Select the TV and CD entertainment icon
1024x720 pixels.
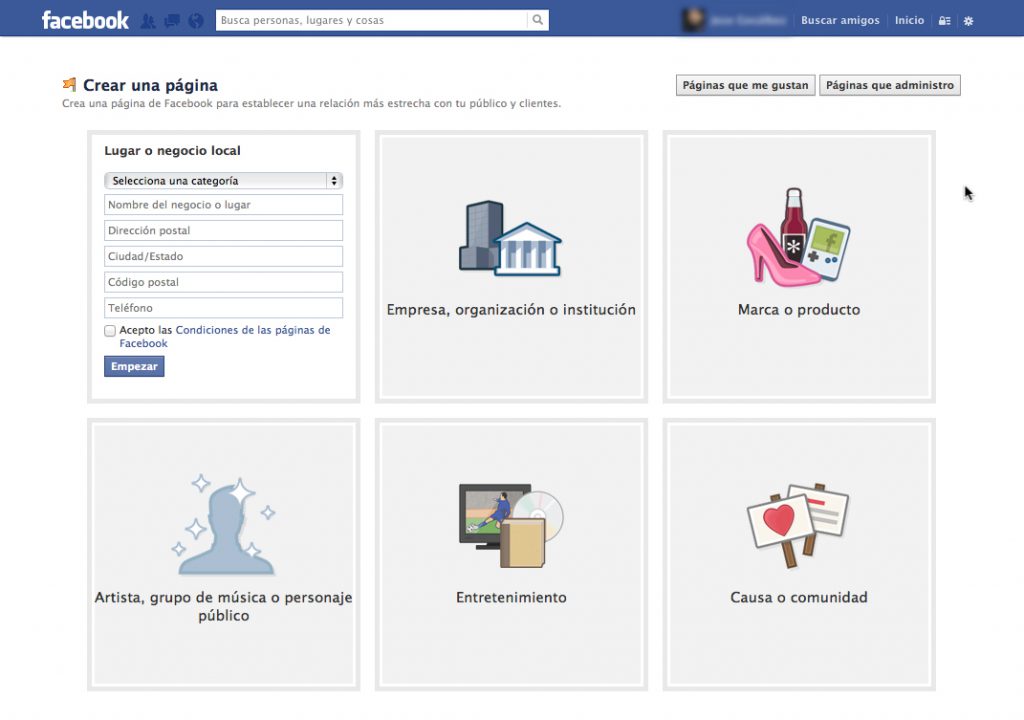[511, 525]
